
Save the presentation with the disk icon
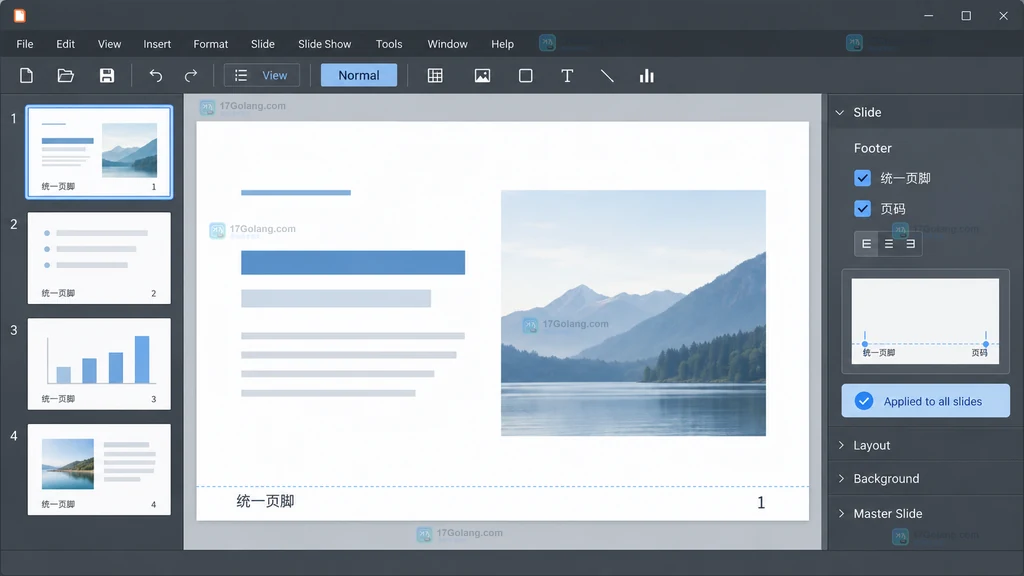[106, 76]
